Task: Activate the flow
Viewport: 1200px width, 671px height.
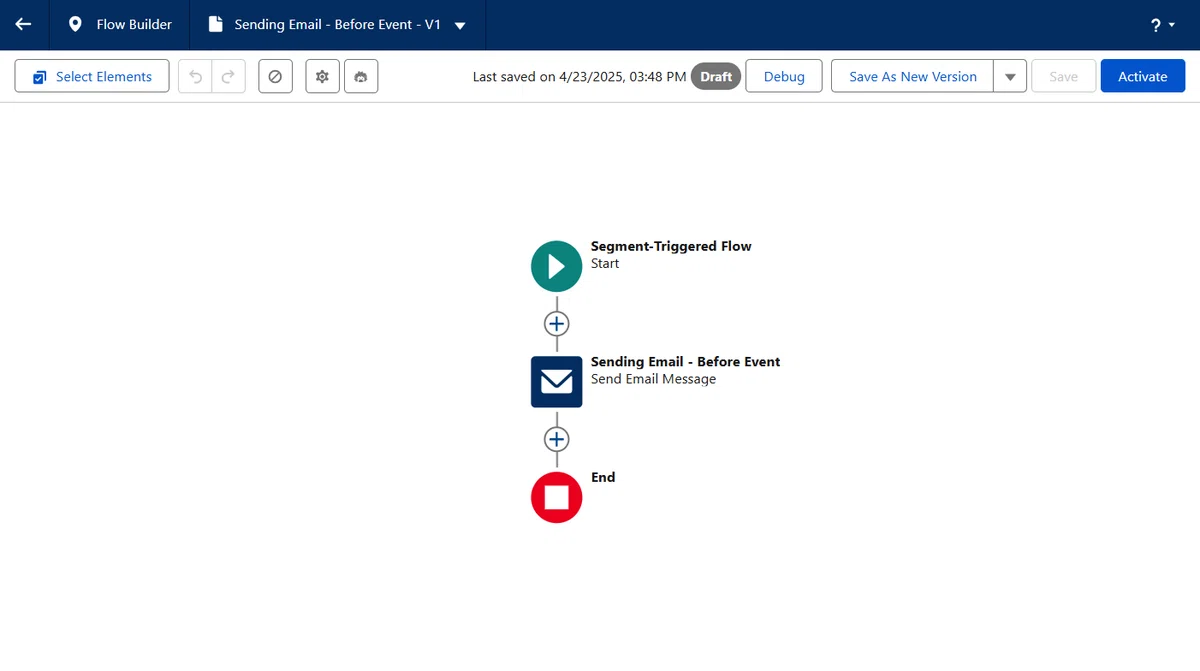Action: (x=1143, y=76)
